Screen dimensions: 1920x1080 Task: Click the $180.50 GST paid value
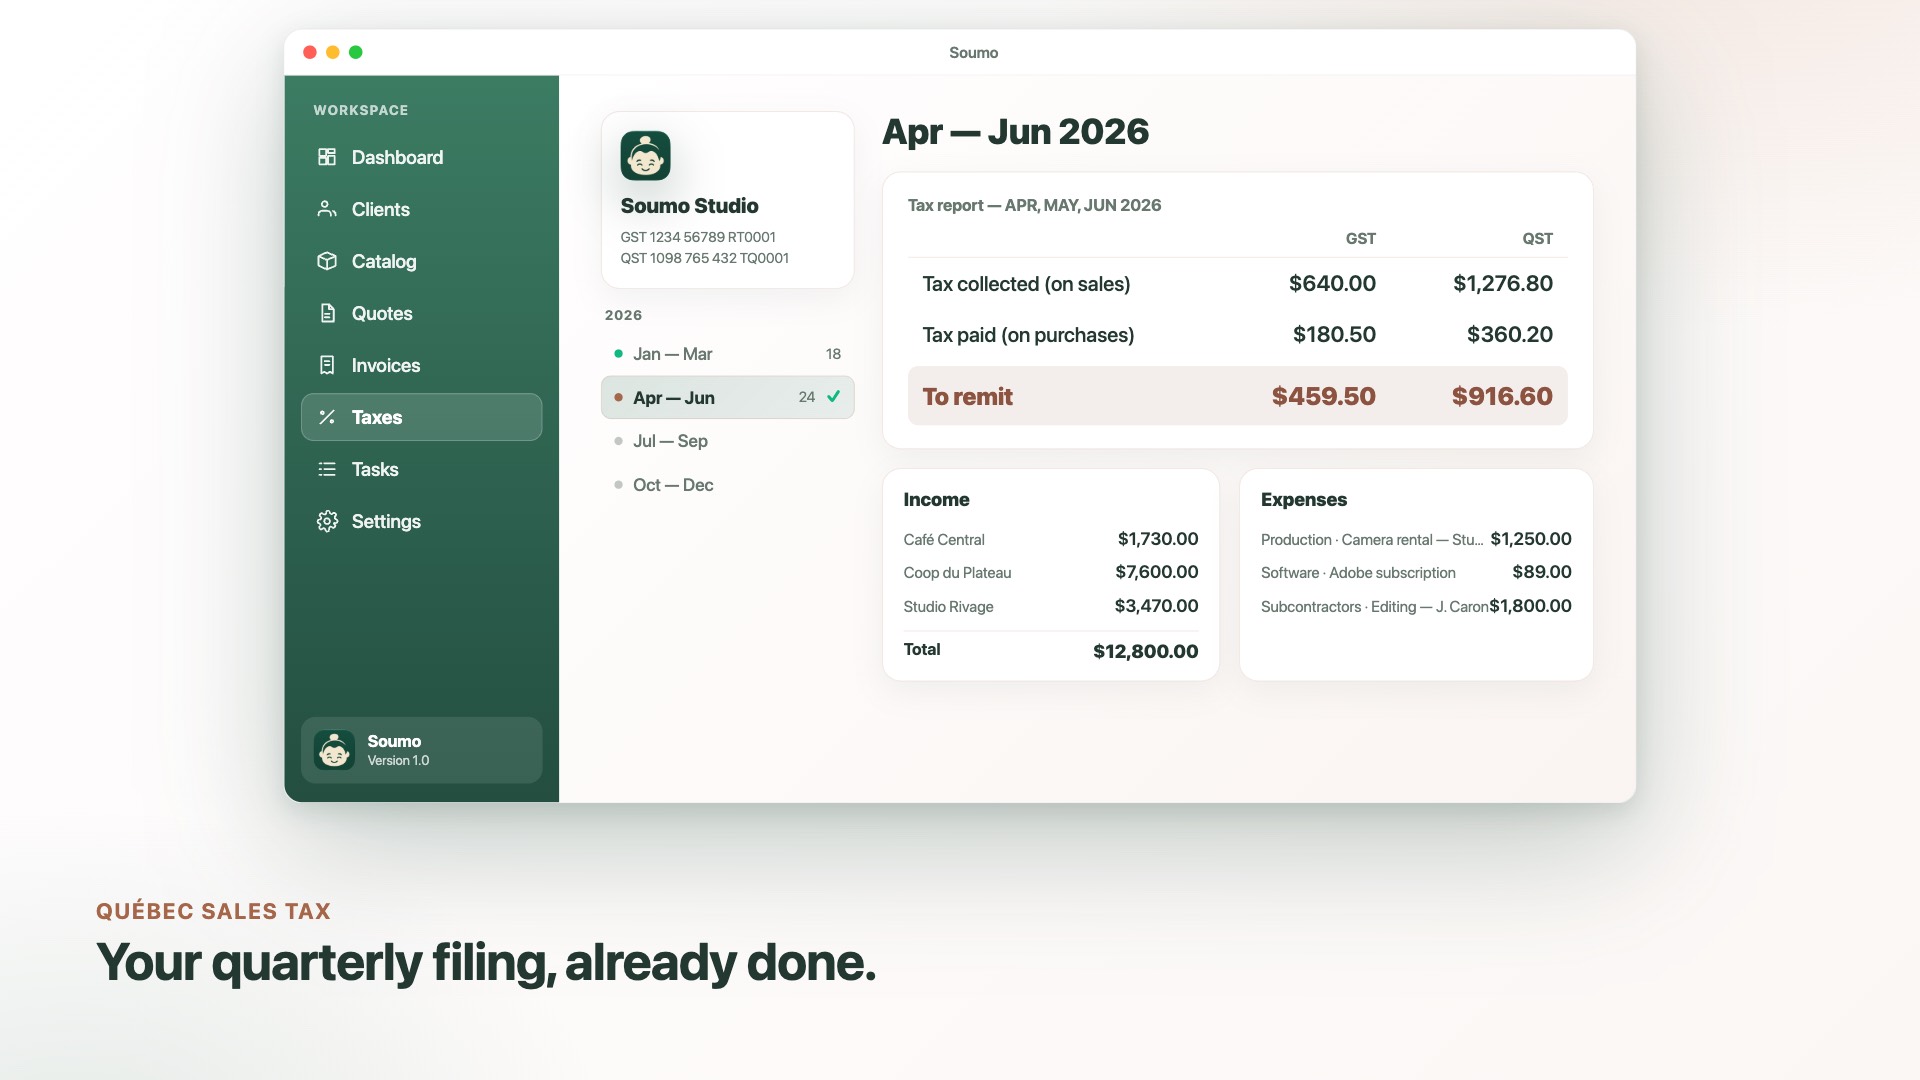tap(1334, 335)
